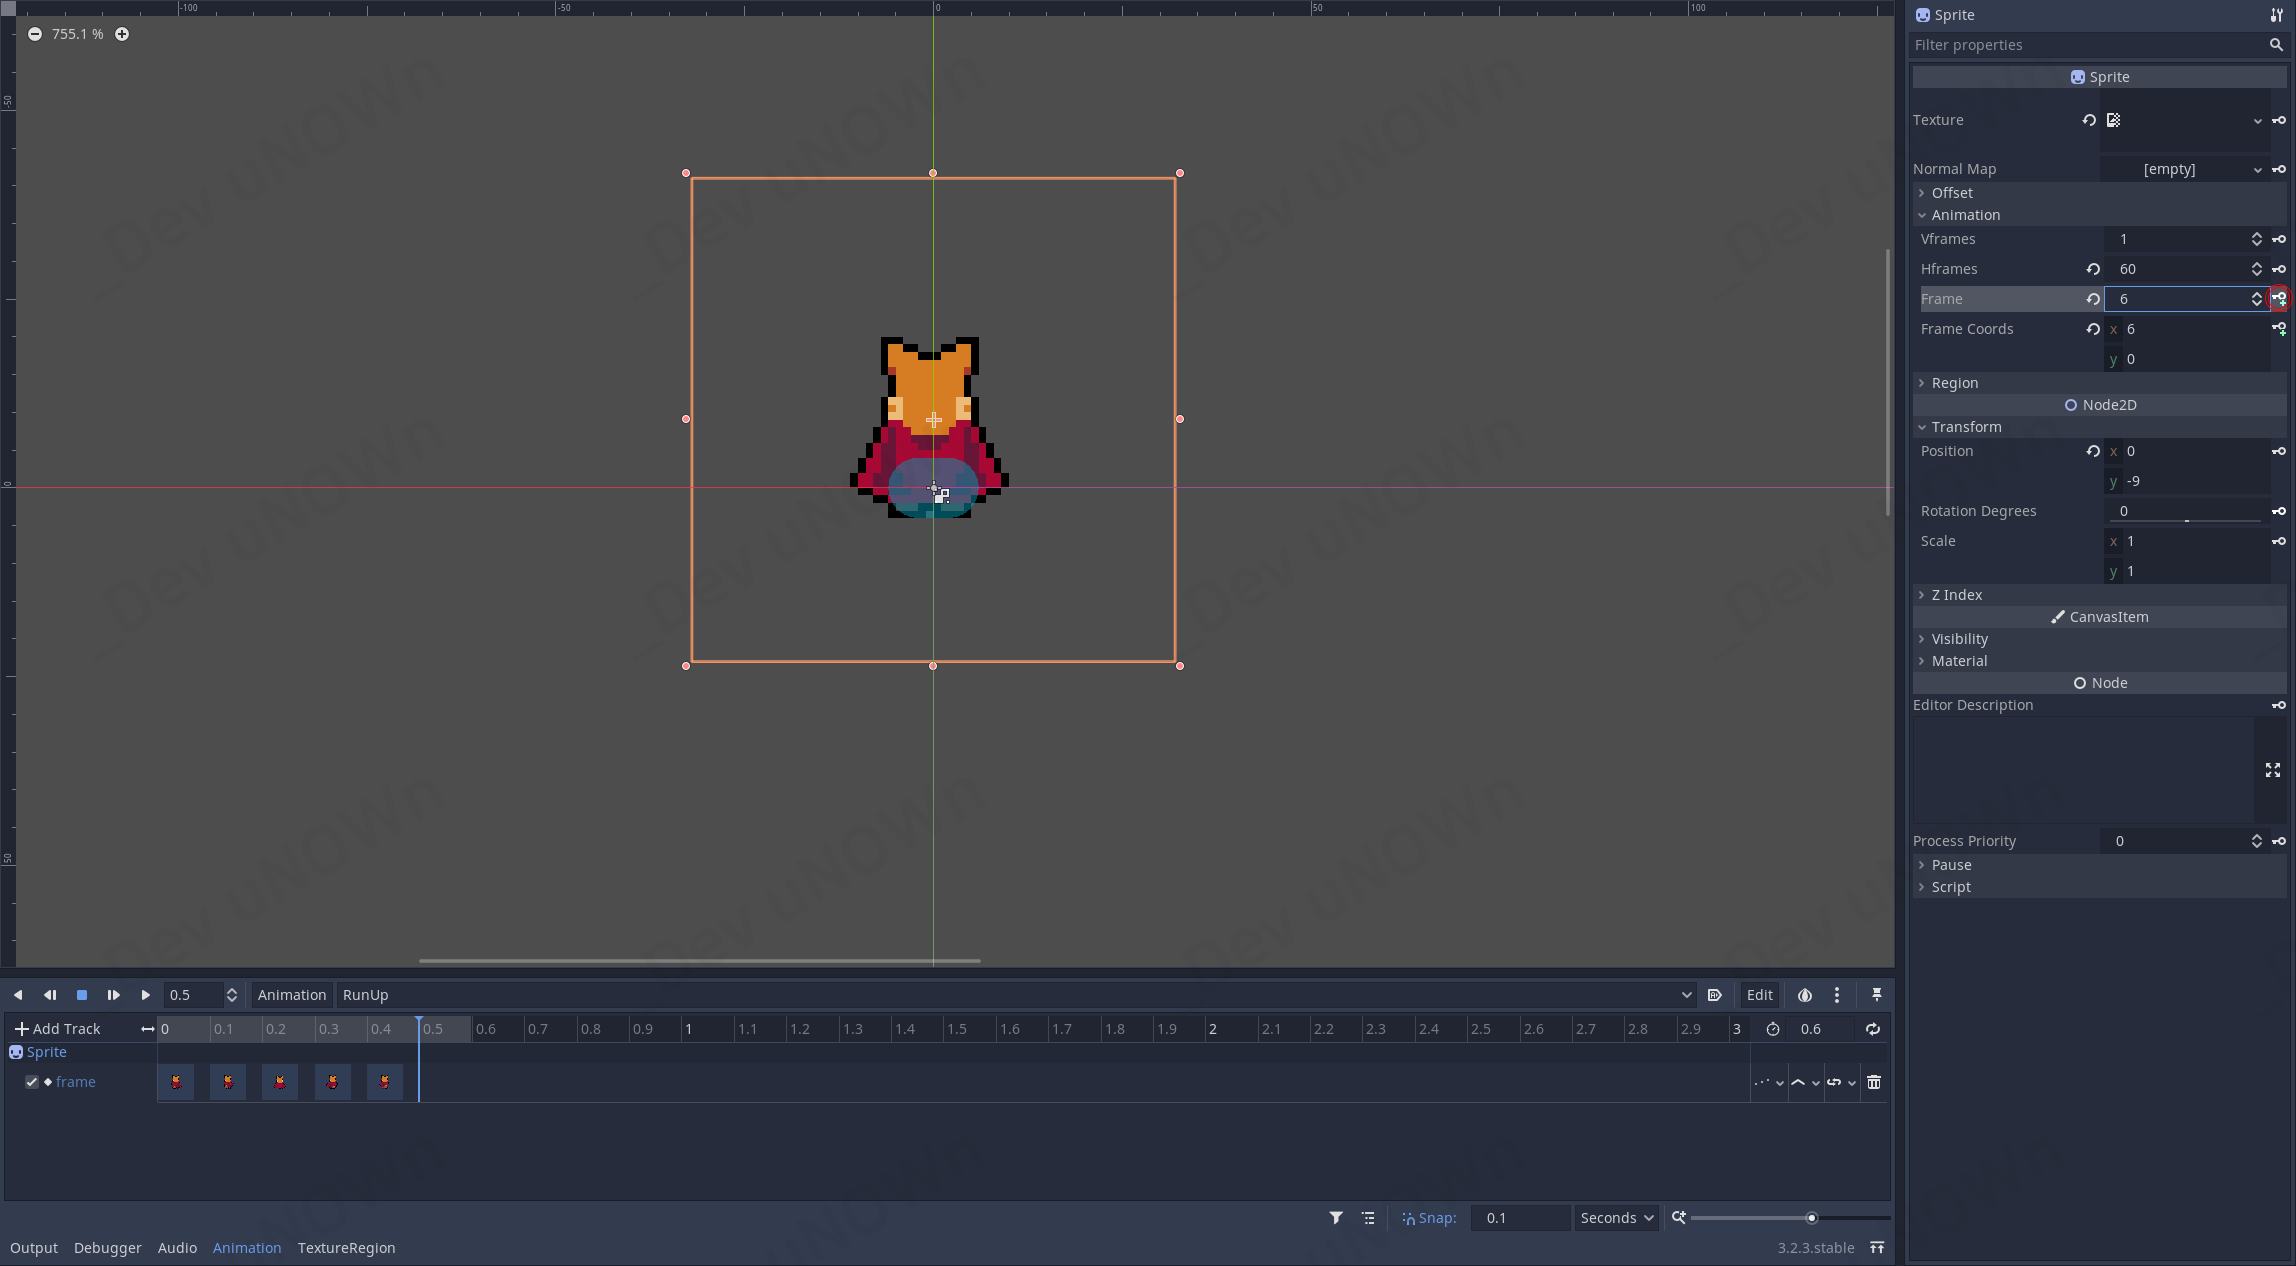2296x1266 pixels.
Task: Click the keyframe icon next to Frame property
Action: tap(2279, 299)
